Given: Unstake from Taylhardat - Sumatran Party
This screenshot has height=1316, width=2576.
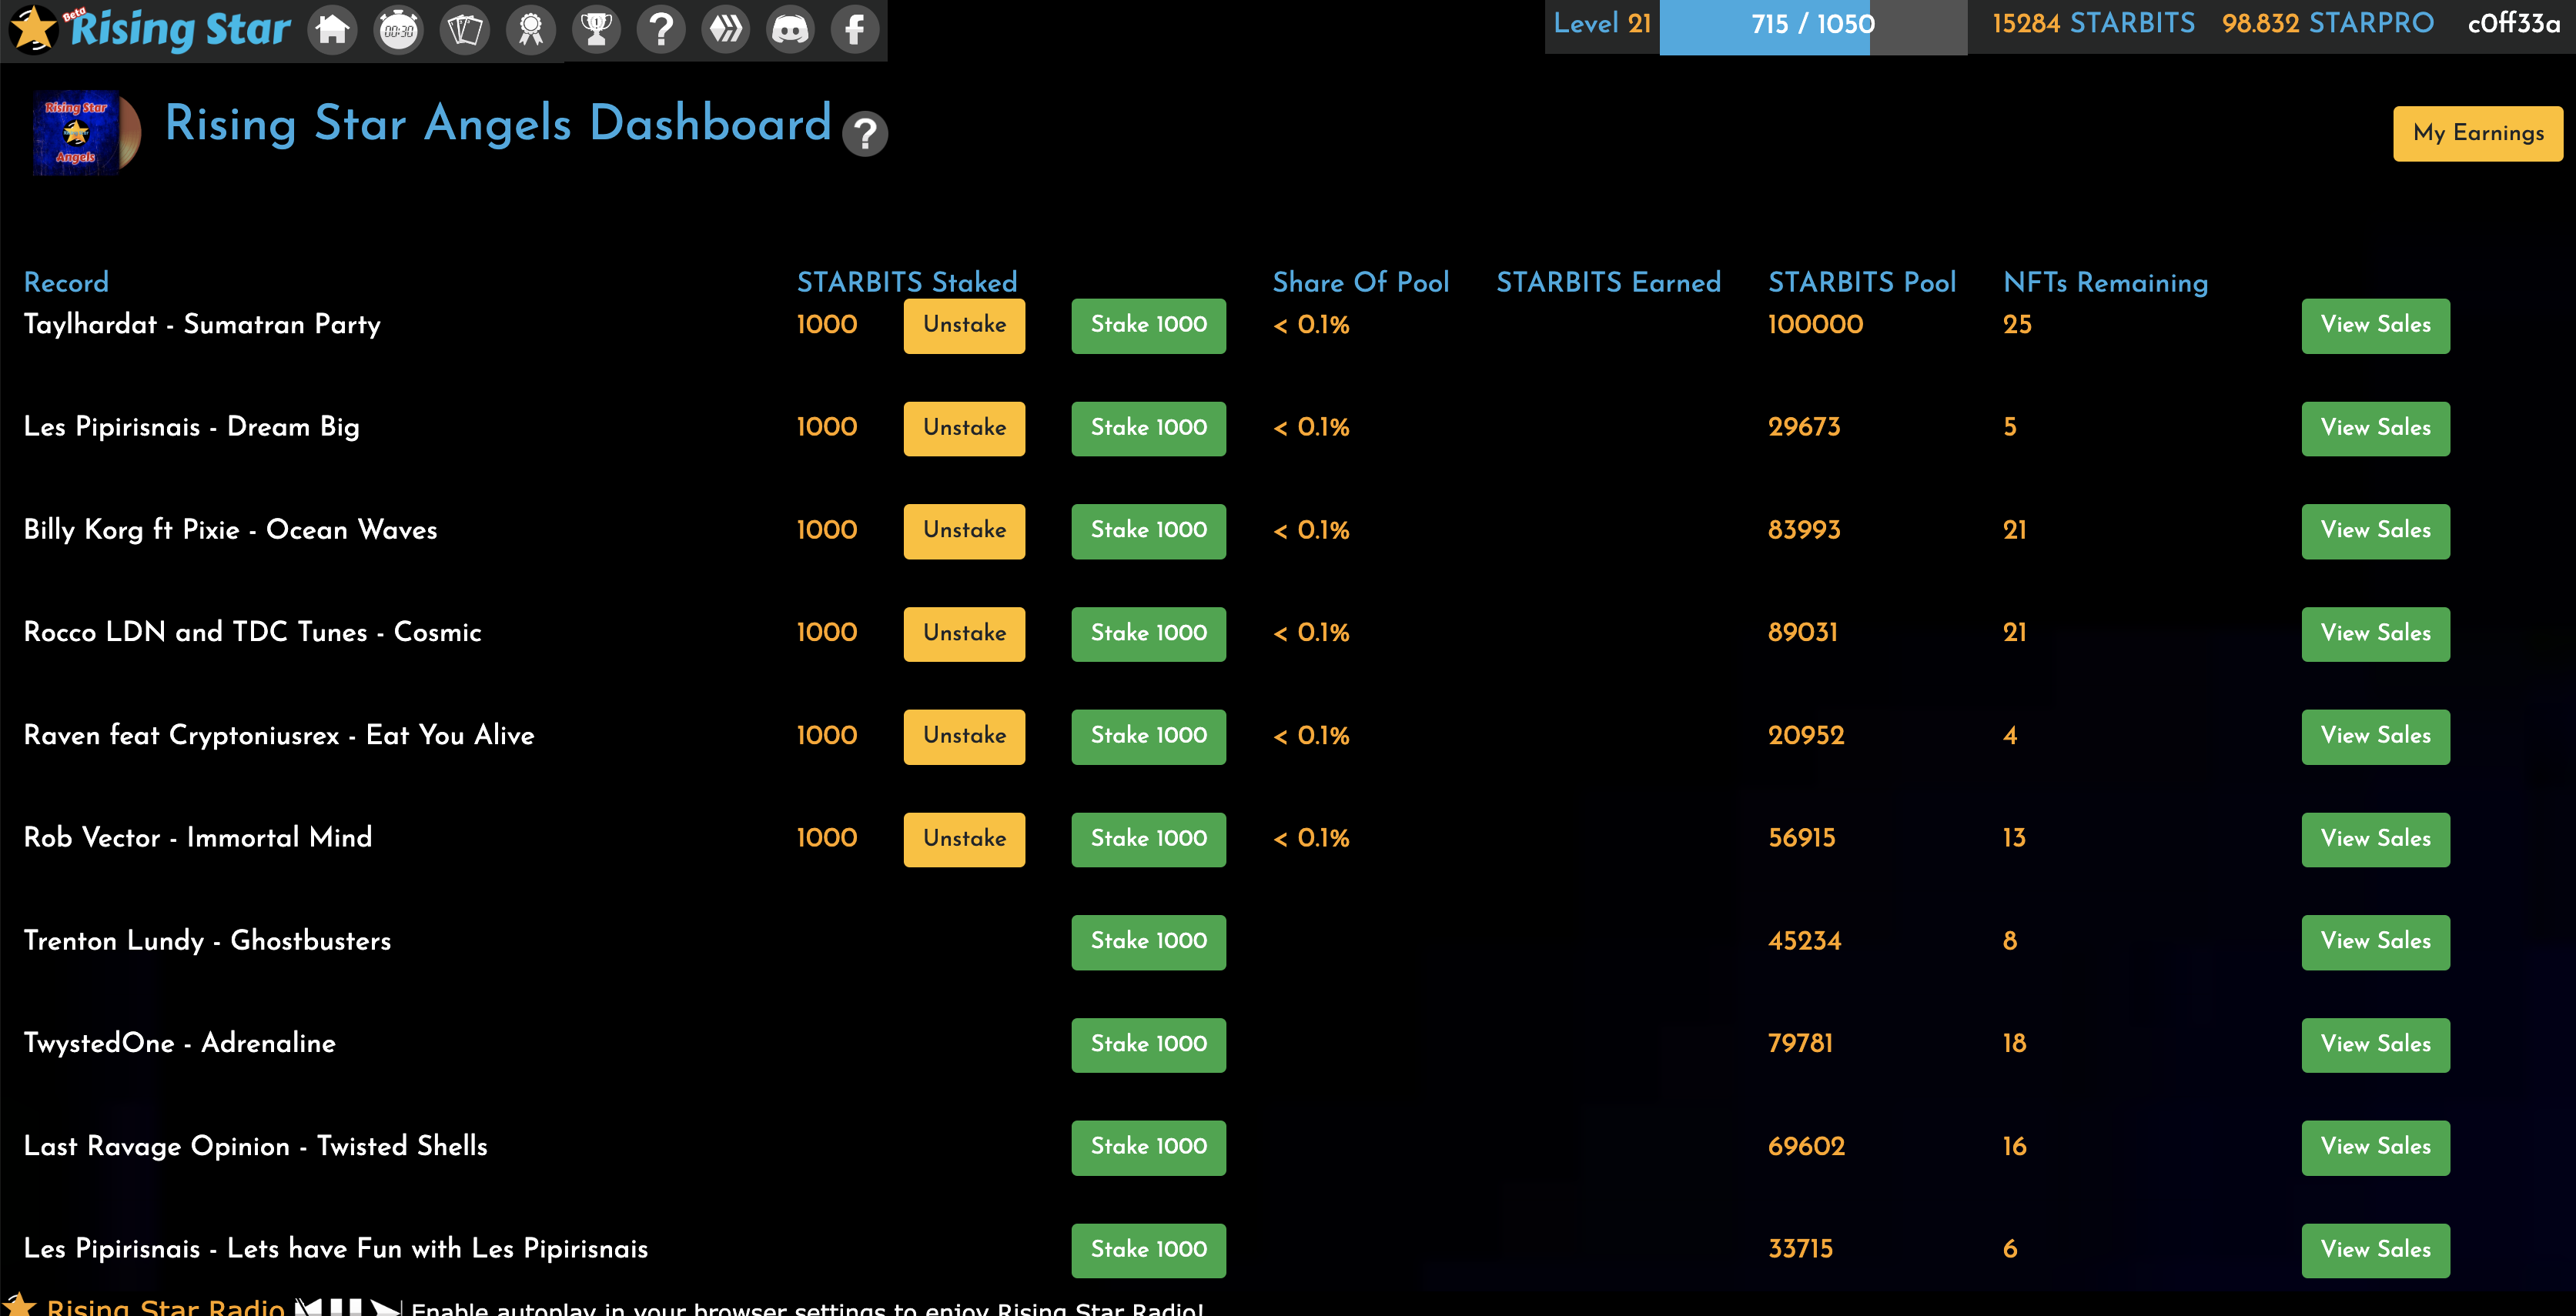Looking at the screenshot, I should [x=964, y=325].
